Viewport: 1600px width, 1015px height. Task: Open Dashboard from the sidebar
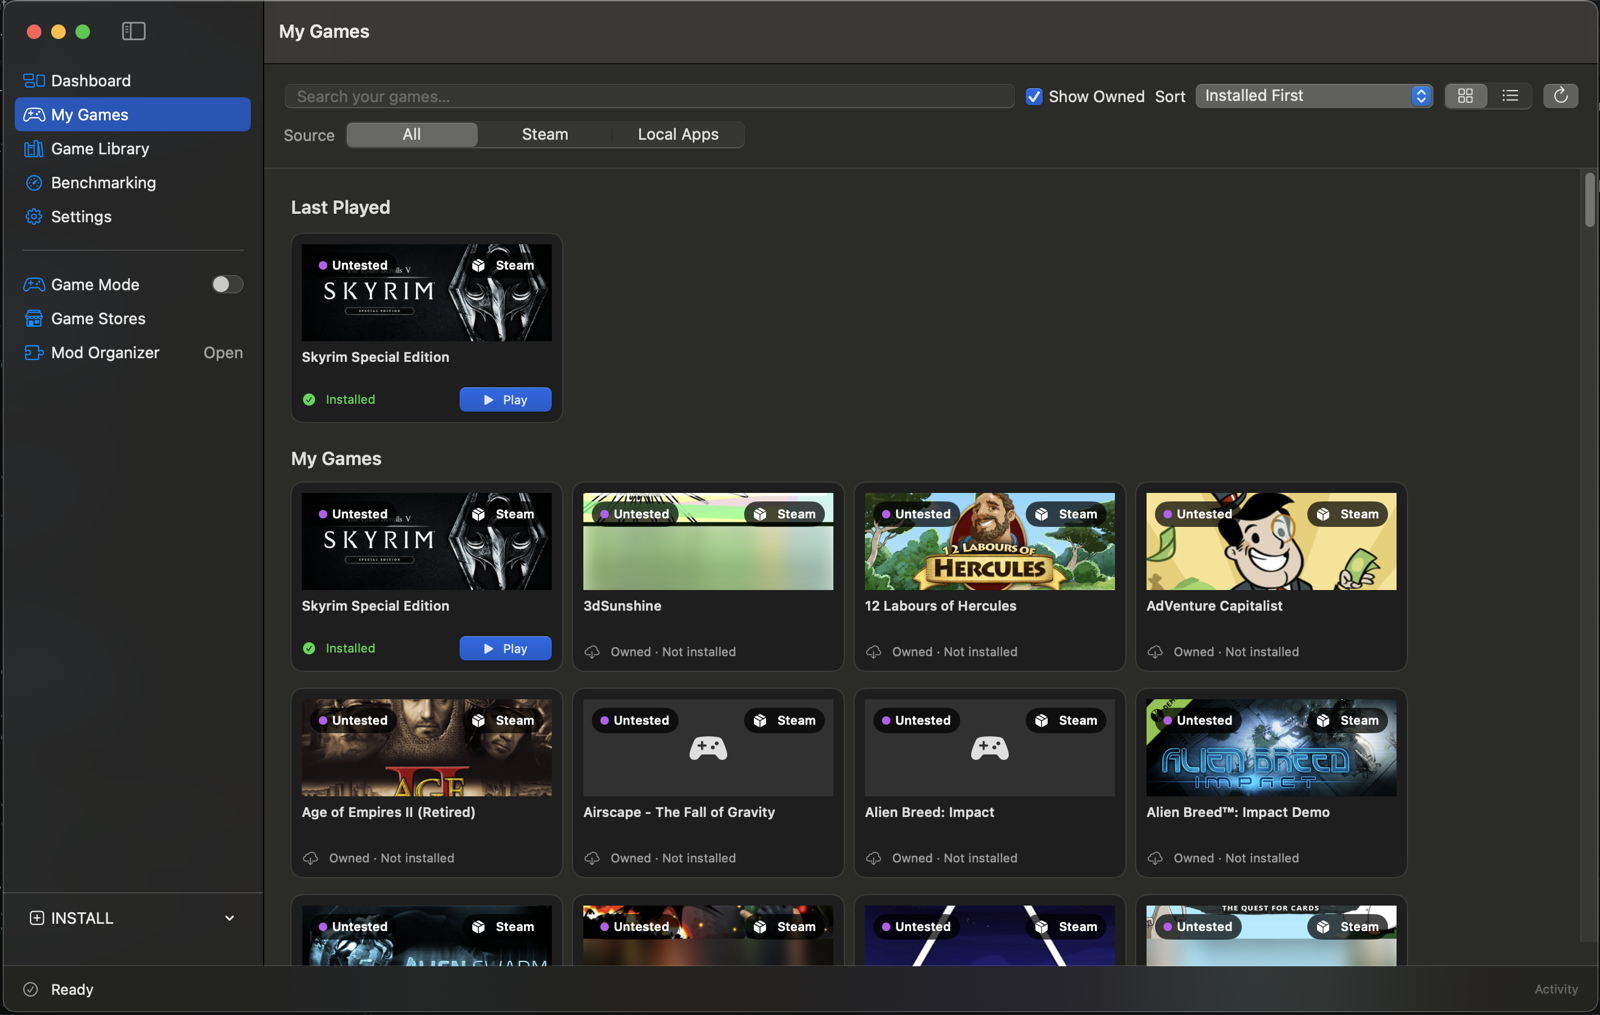coord(133,81)
